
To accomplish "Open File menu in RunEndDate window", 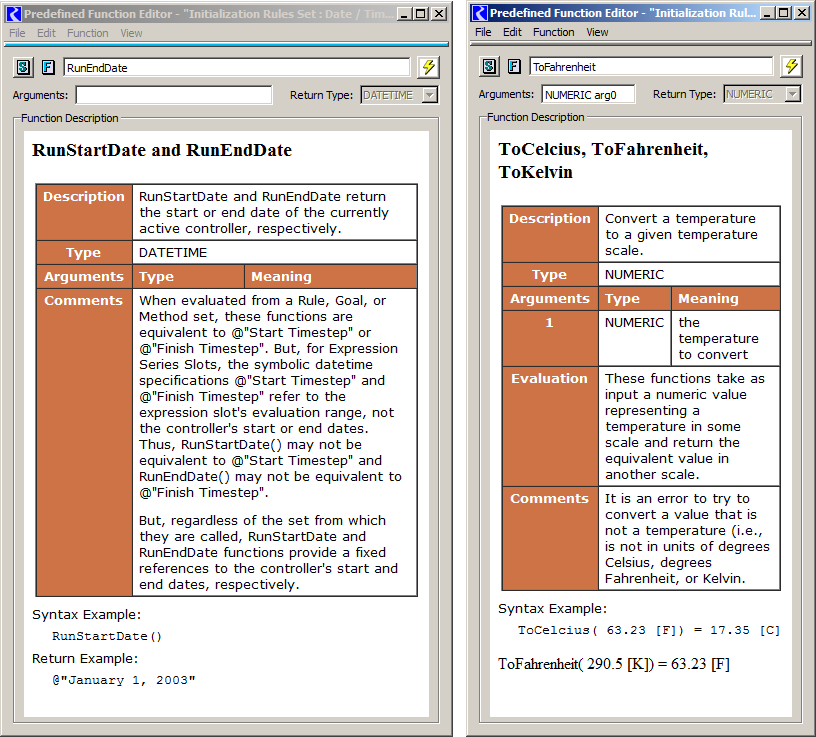I will [17, 33].
